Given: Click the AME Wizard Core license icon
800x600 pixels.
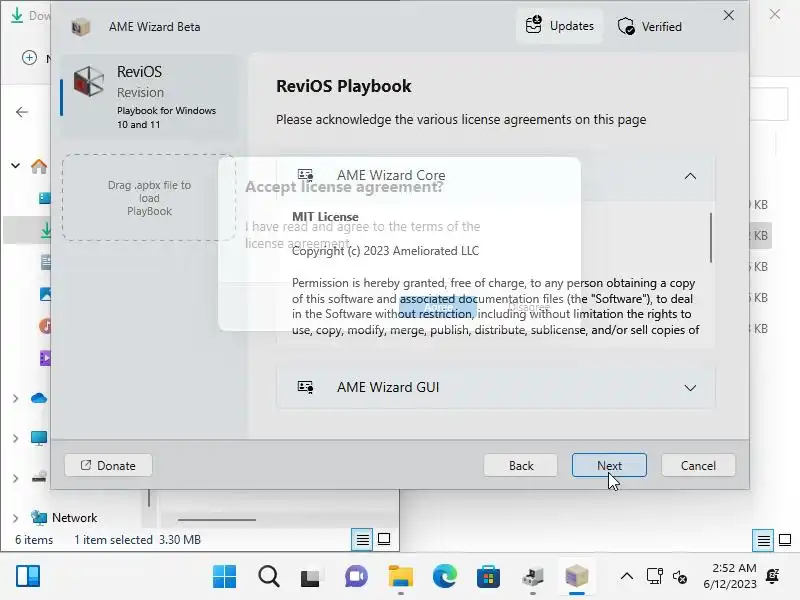Looking at the screenshot, I should [305, 175].
